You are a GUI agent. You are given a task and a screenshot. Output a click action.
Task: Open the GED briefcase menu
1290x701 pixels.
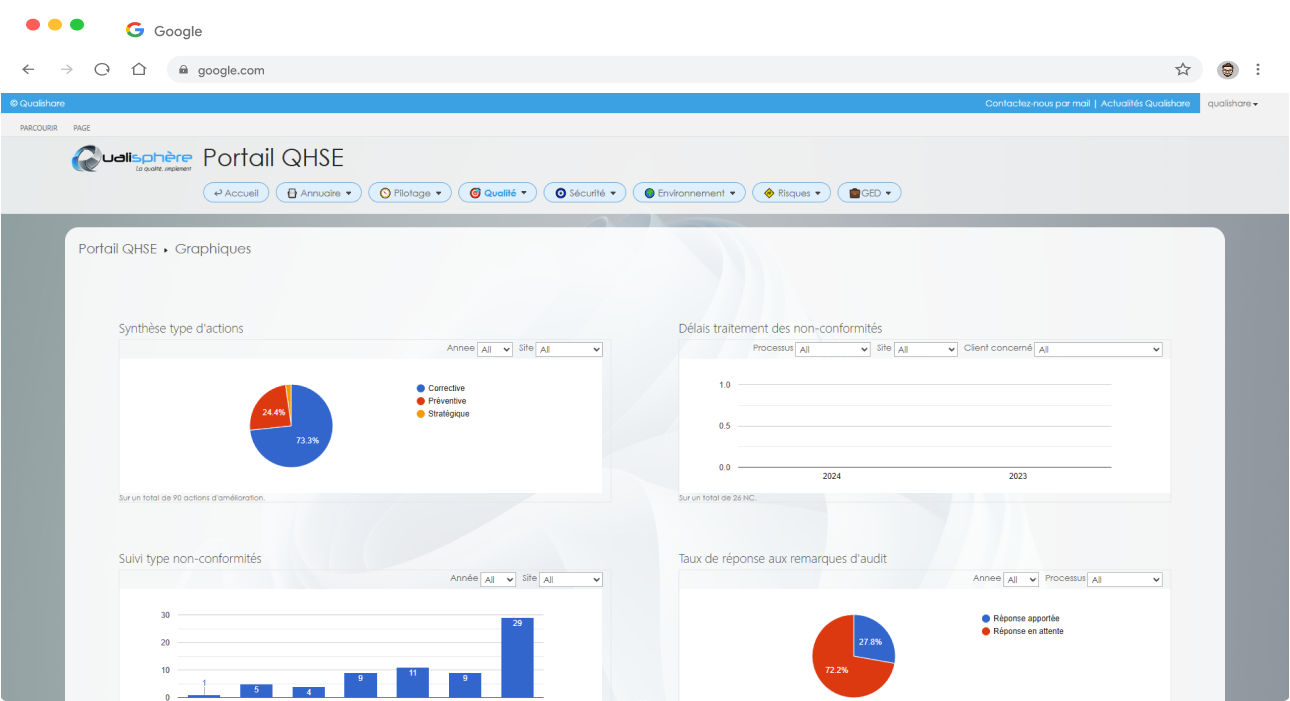point(869,193)
